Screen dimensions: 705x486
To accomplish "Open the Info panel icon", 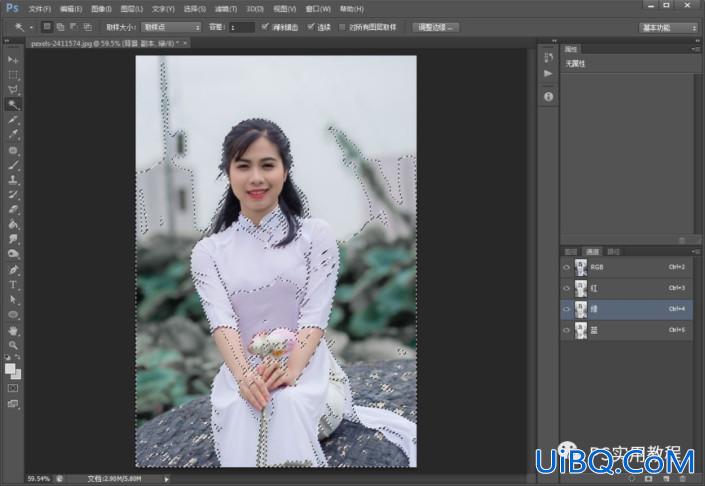I will click(548, 96).
